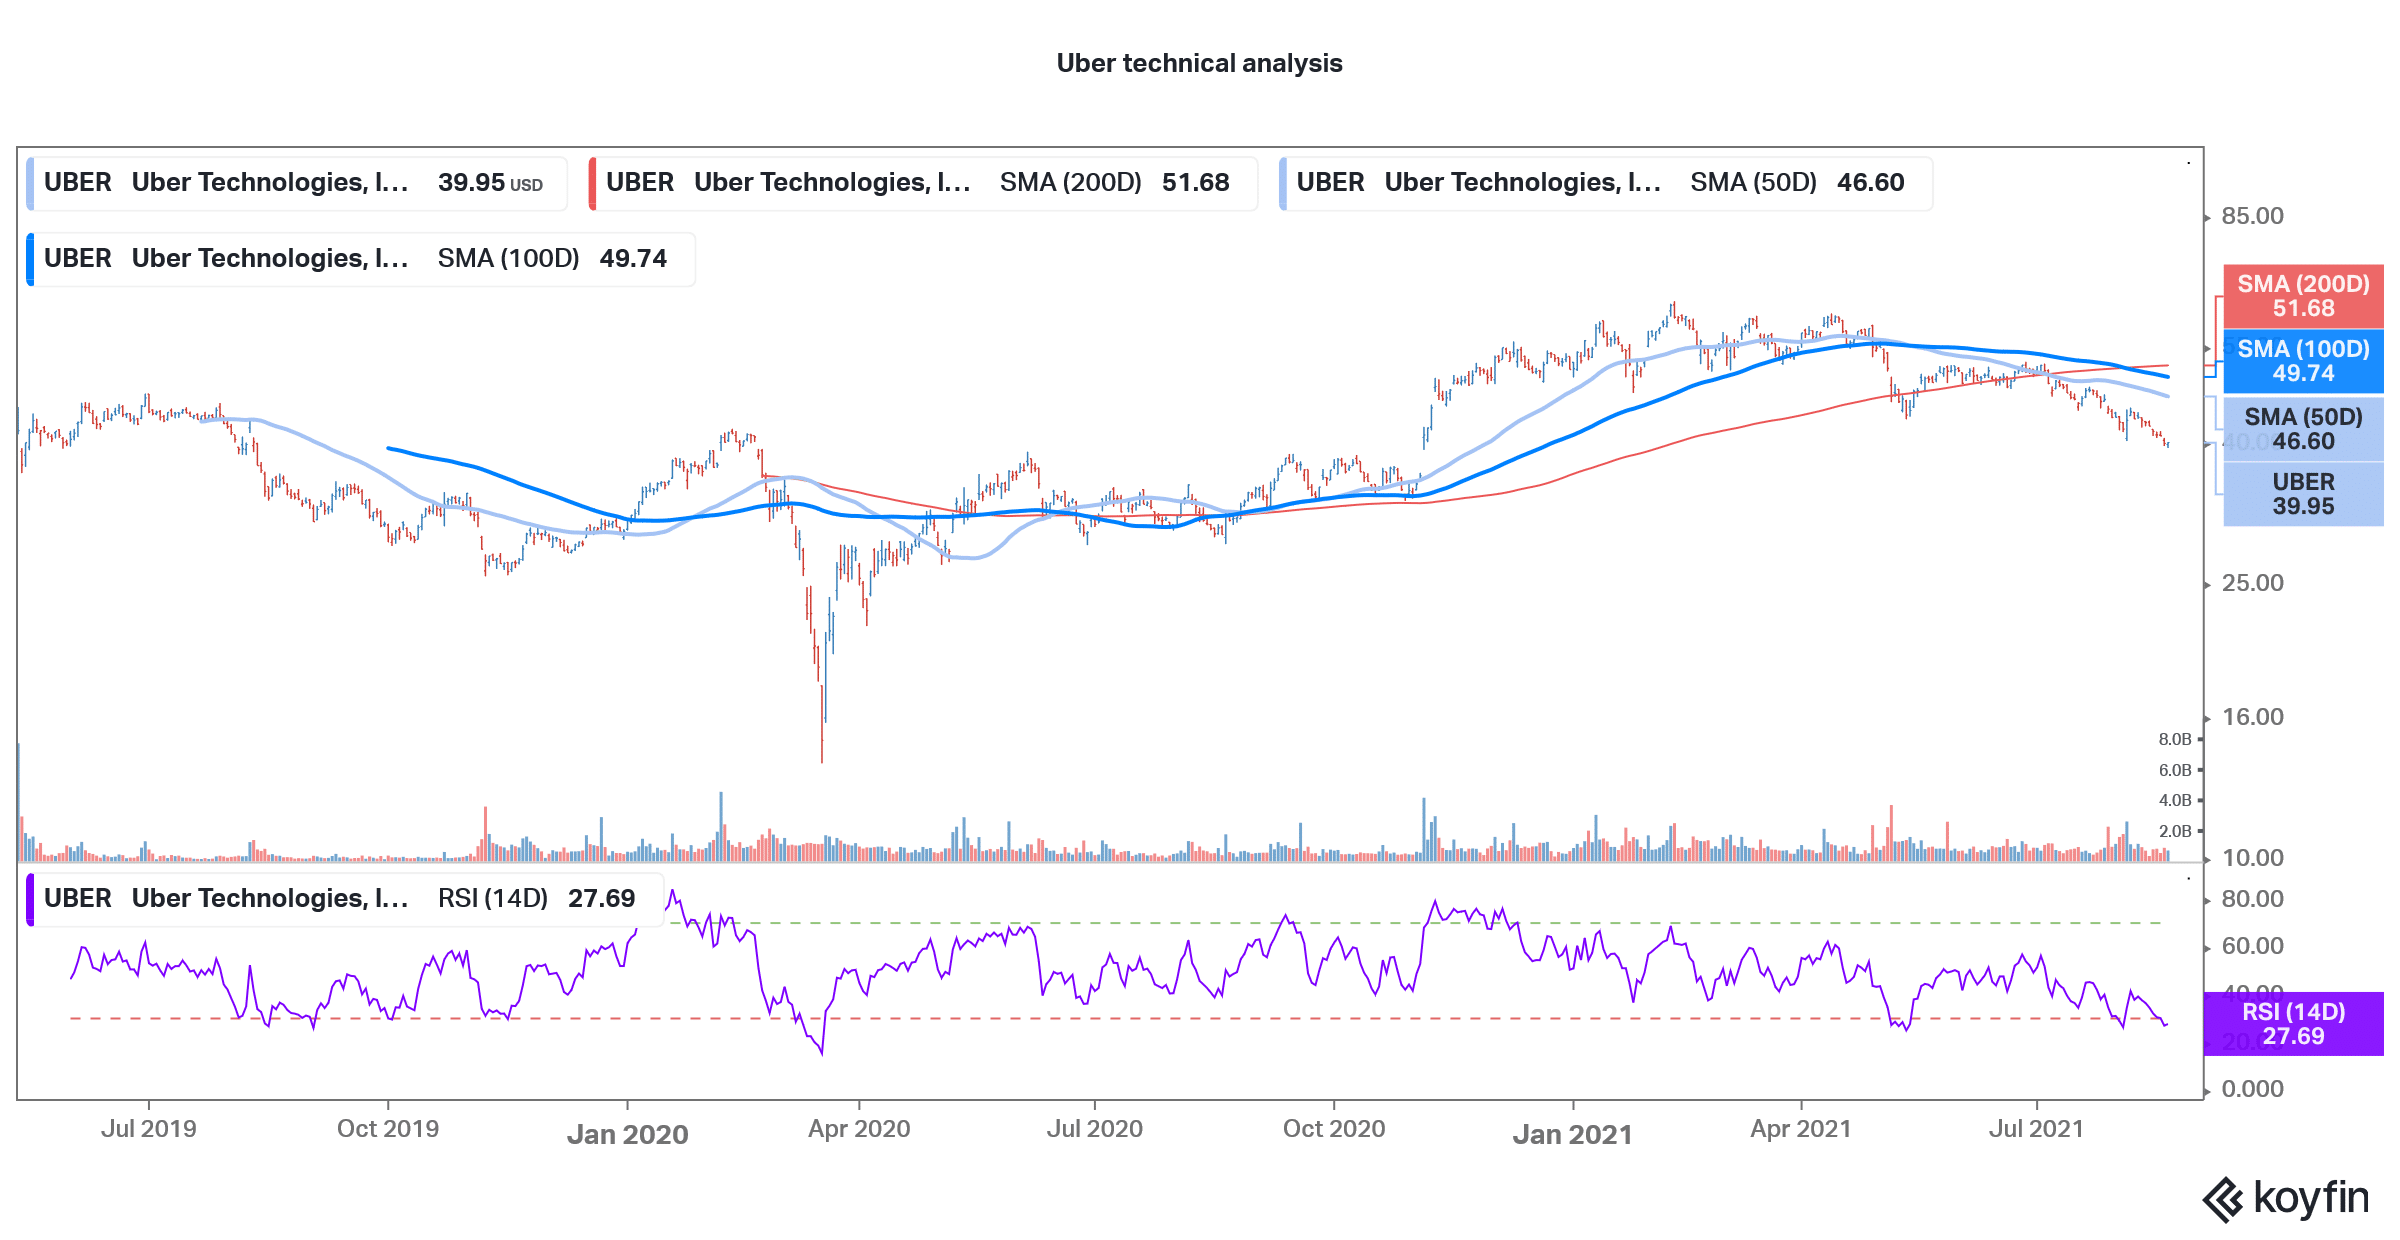Click the RSI (14D) 27.69 legend box
2400x1240 pixels.
[345, 899]
